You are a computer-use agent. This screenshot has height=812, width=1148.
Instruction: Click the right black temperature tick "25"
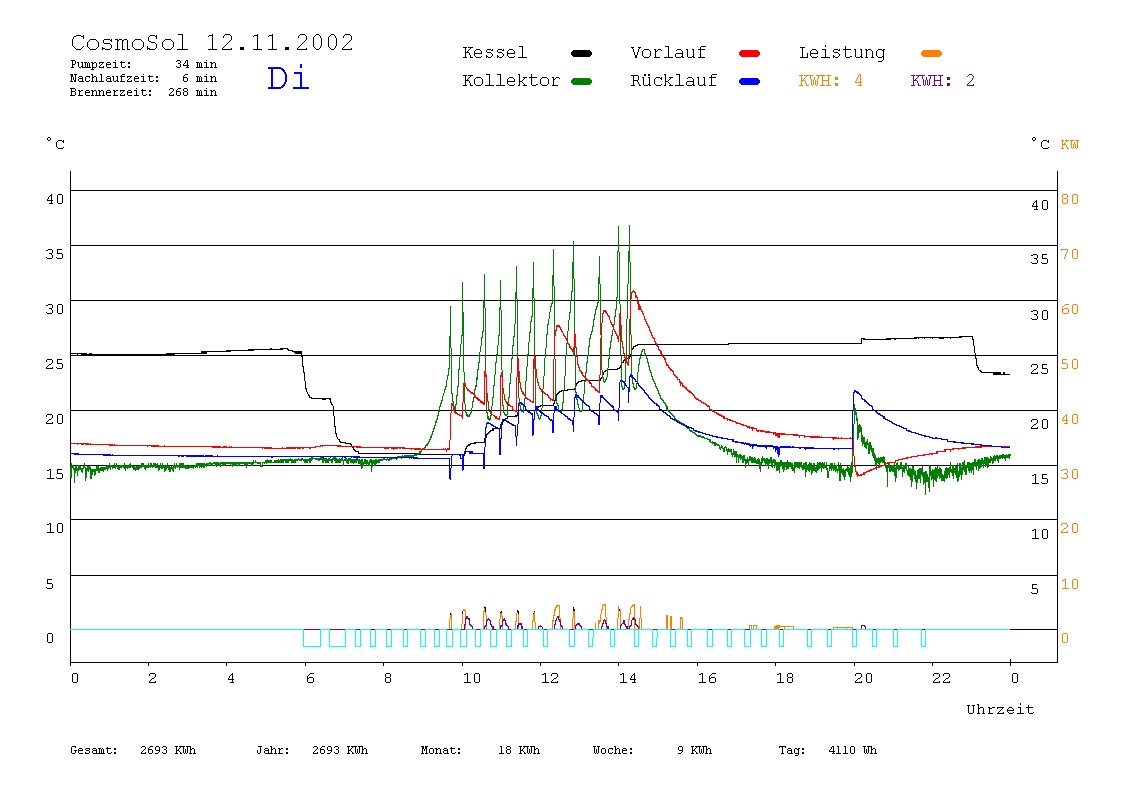[x=1040, y=369]
